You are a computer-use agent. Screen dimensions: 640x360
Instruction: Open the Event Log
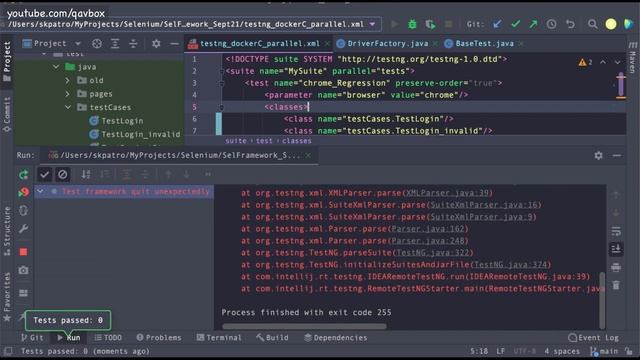click(593, 338)
